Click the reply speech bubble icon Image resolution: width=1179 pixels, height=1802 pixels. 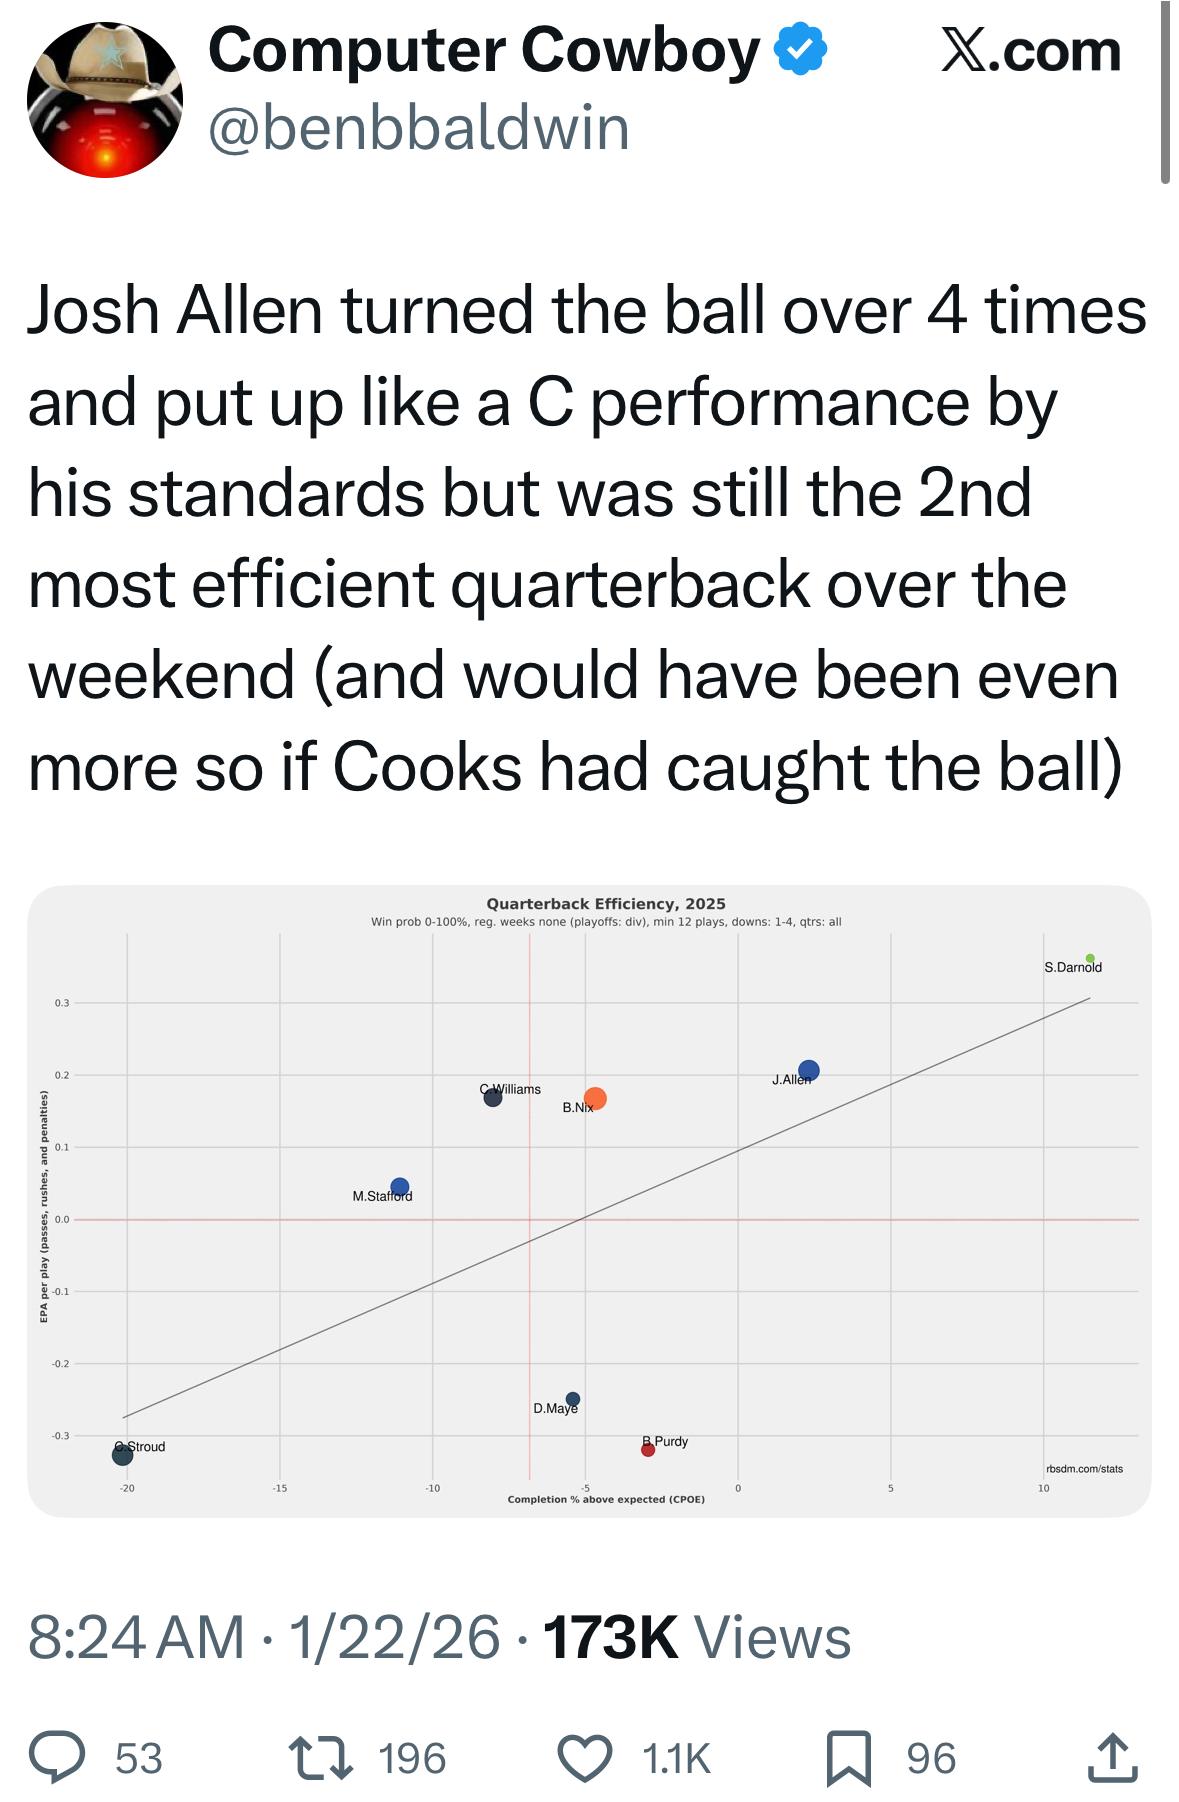pos(58,1758)
